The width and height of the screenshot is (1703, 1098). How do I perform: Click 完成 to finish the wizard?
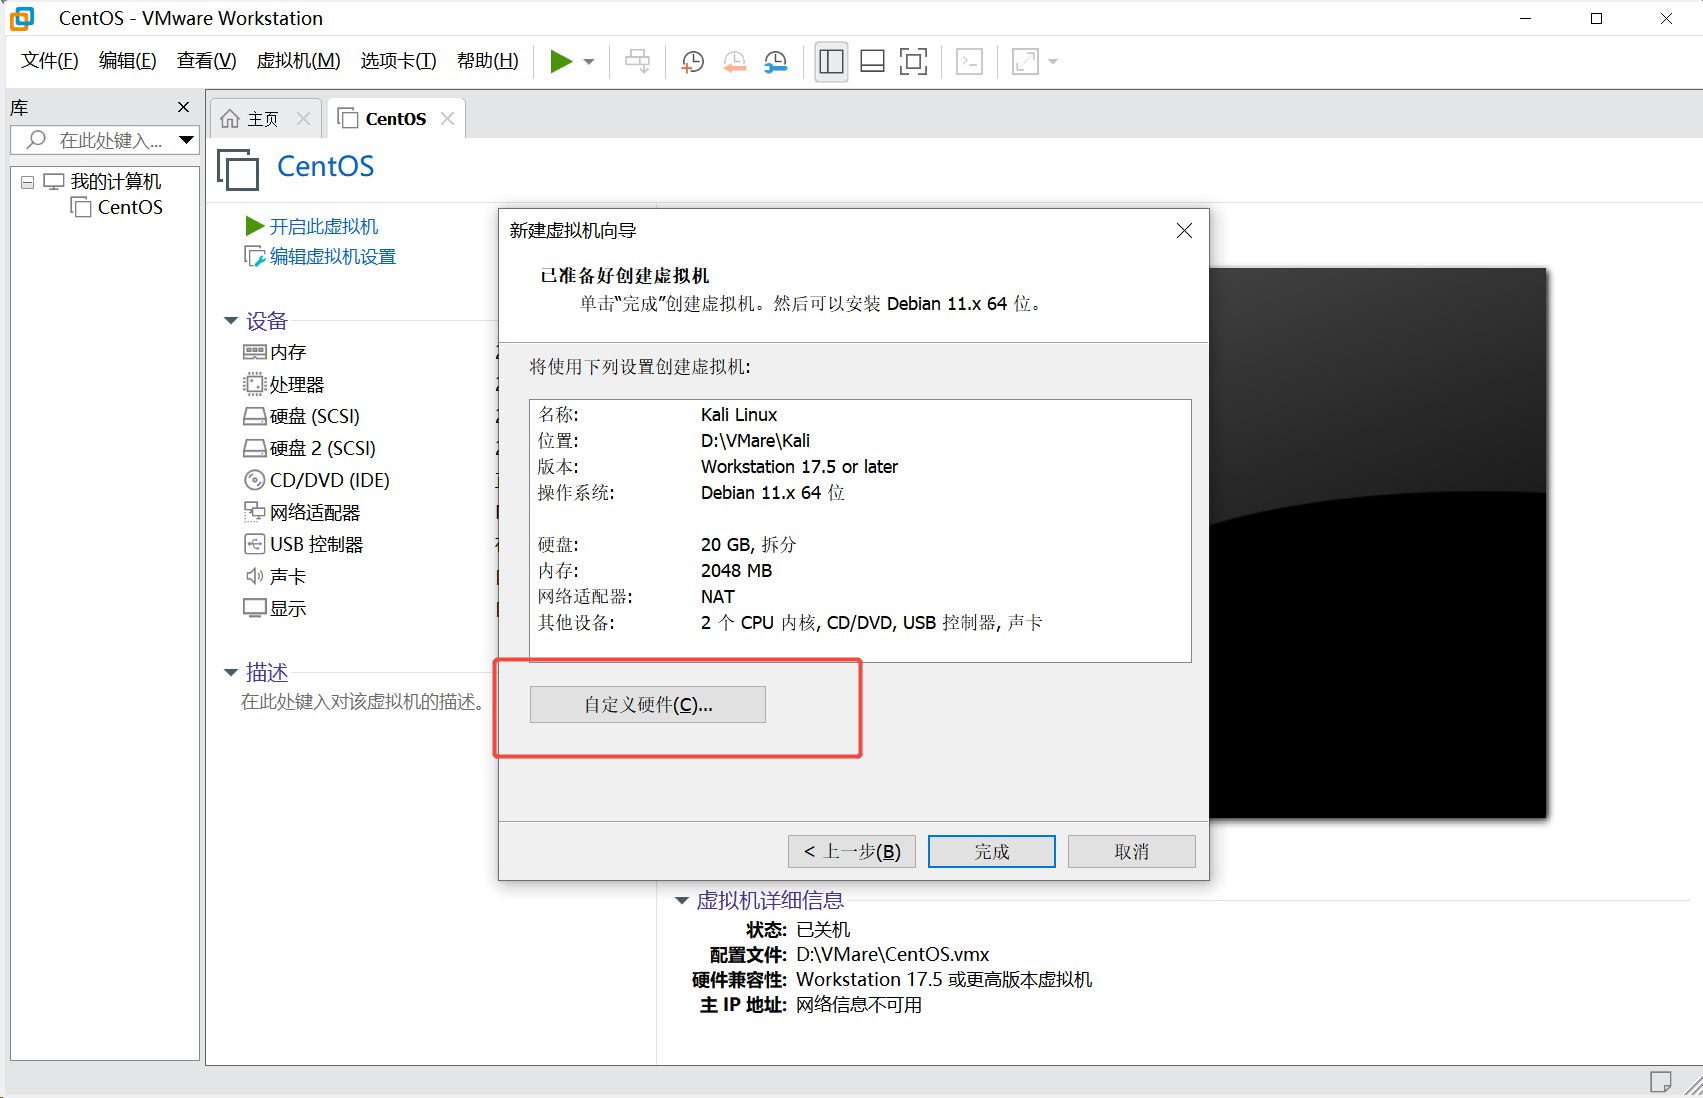[991, 852]
